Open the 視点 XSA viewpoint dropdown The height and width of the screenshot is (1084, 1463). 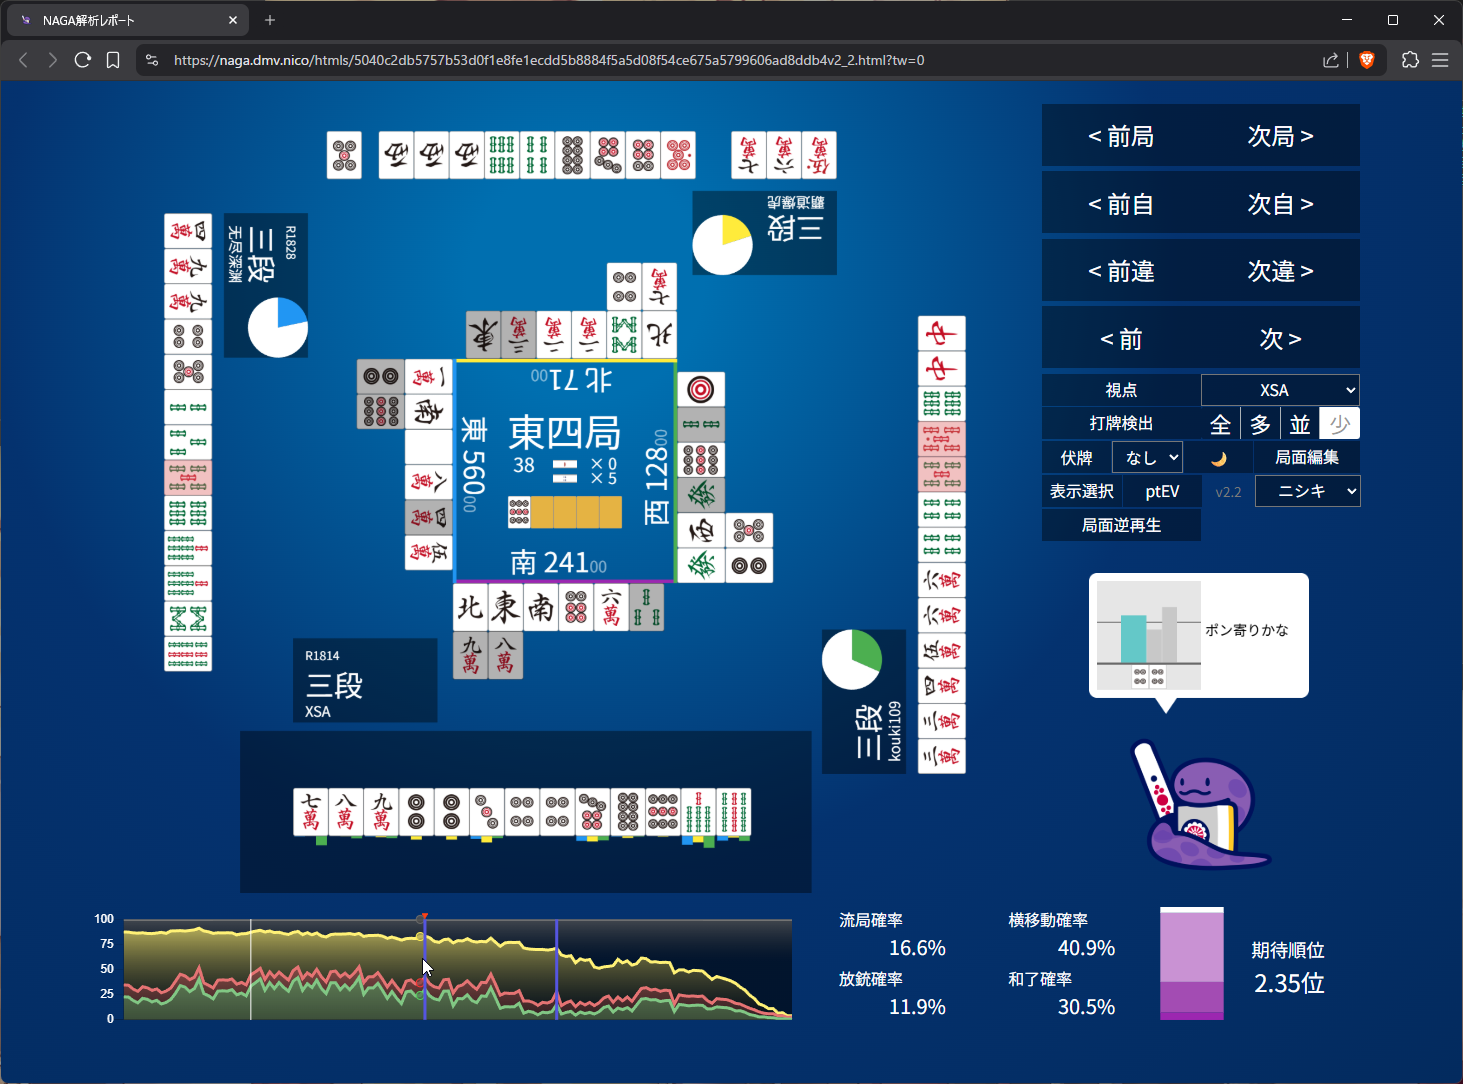click(x=1280, y=390)
